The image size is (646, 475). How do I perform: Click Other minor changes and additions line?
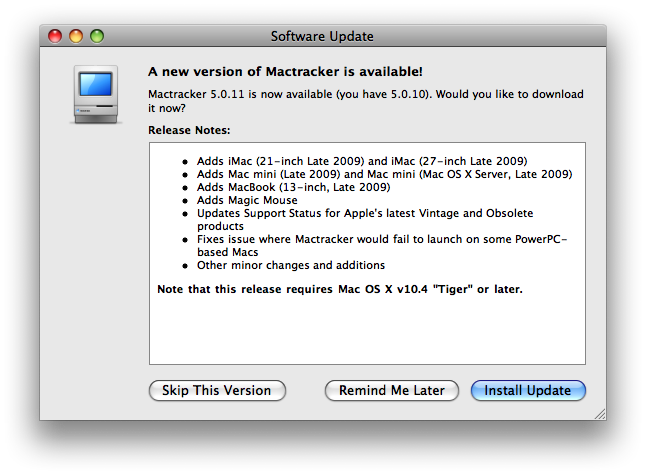(x=291, y=265)
